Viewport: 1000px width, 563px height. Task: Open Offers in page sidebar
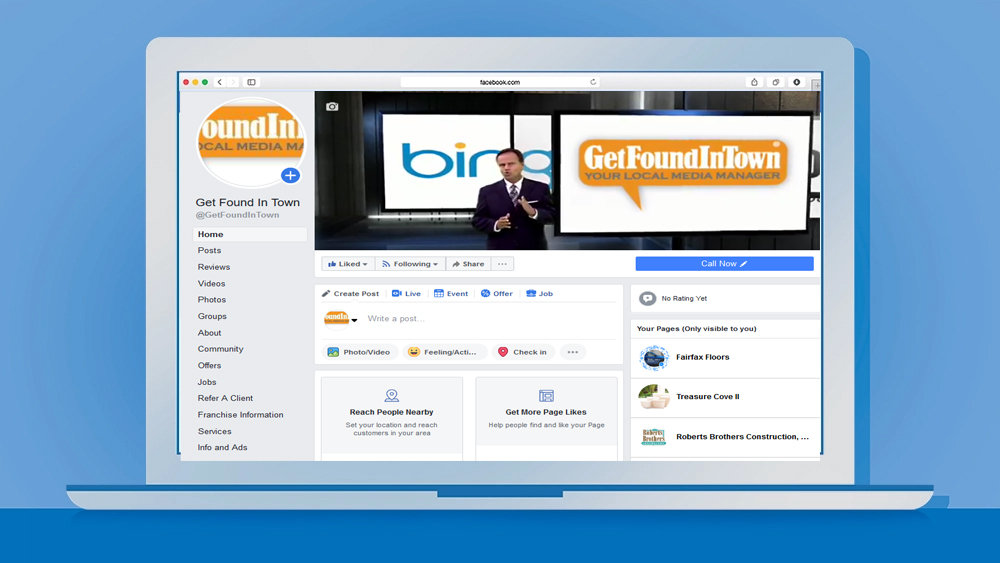(209, 365)
